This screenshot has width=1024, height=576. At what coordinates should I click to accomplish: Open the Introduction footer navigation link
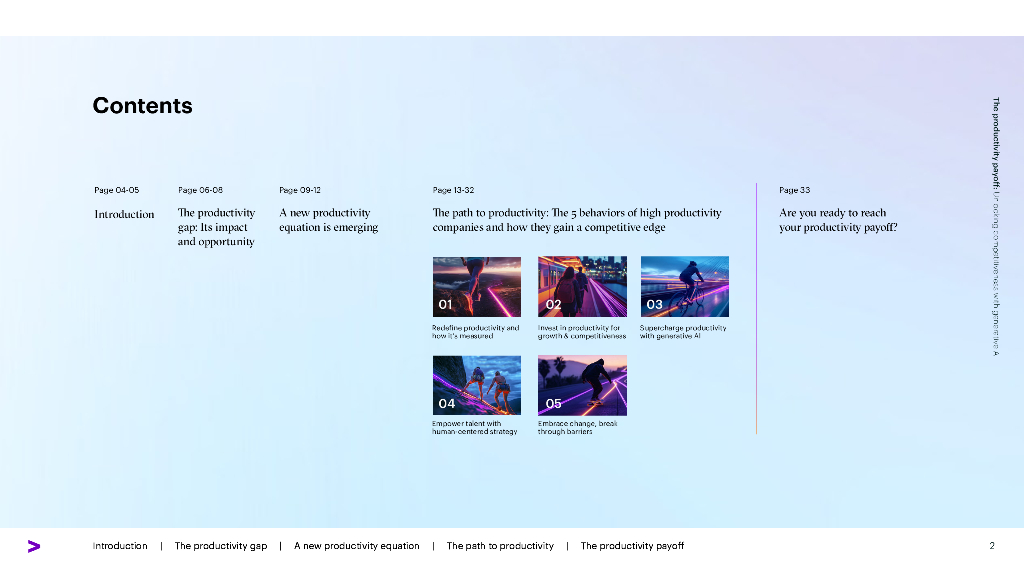click(x=120, y=546)
